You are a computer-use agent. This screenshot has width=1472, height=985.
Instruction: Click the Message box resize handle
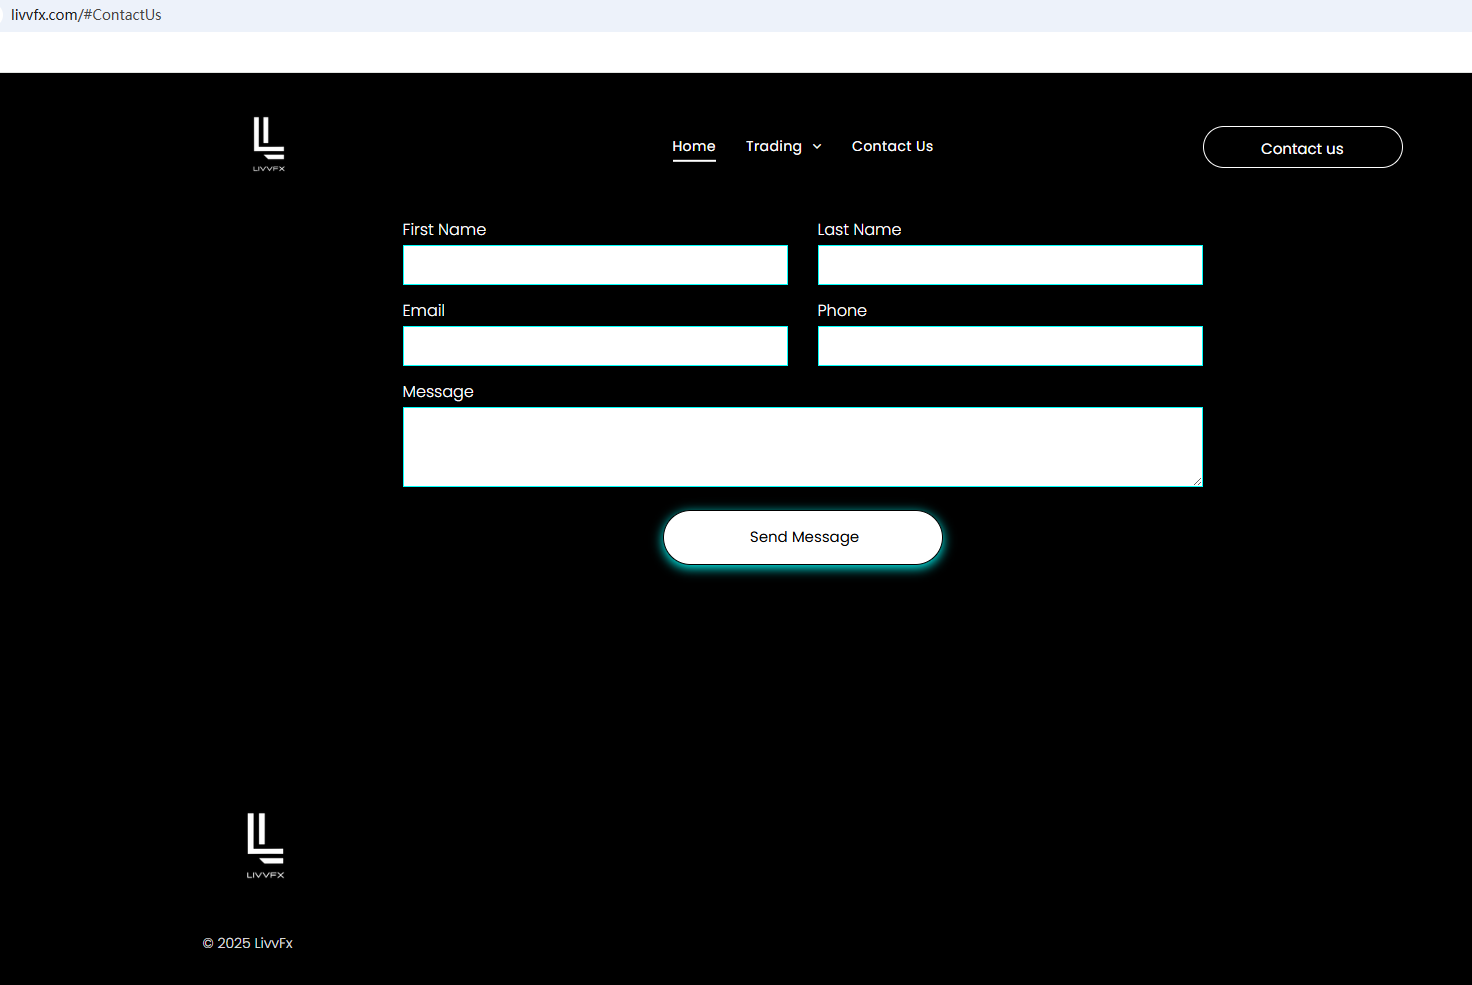coord(1196,481)
